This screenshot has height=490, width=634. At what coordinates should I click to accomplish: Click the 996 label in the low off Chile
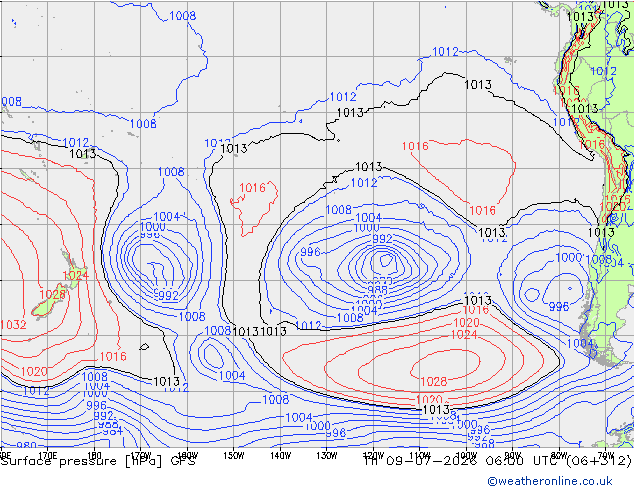click(559, 306)
